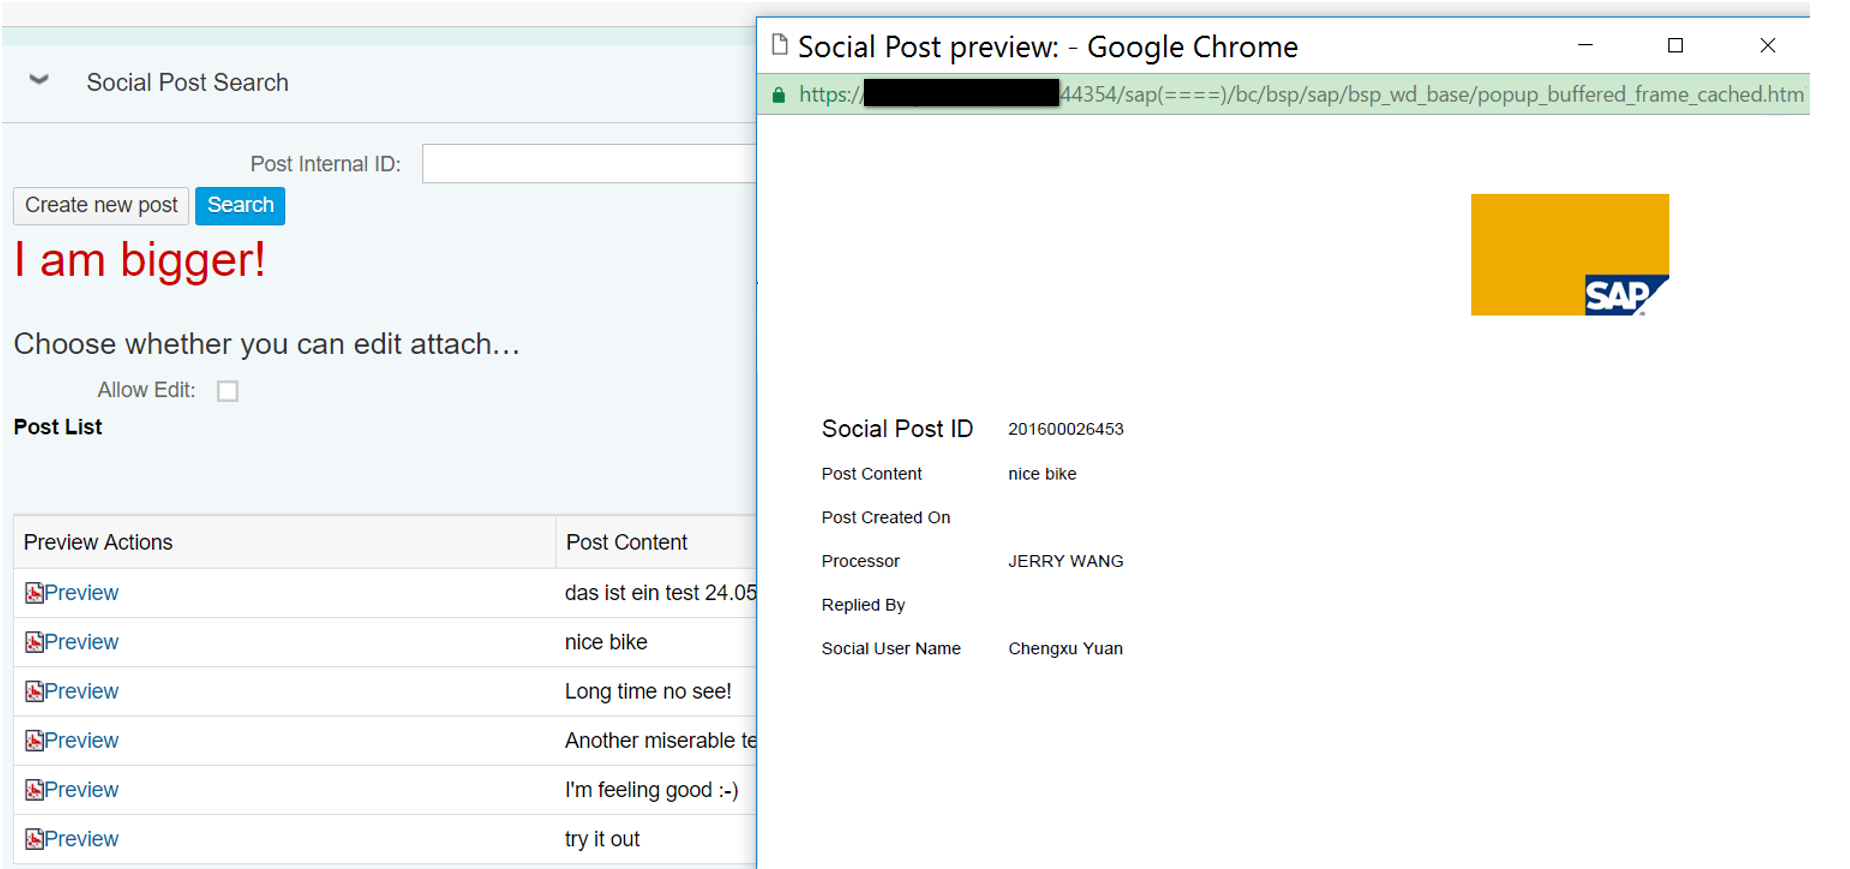This screenshot has height=869, width=1850.
Task: Select the 'Long time no see!' cell
Action: [x=656, y=691]
